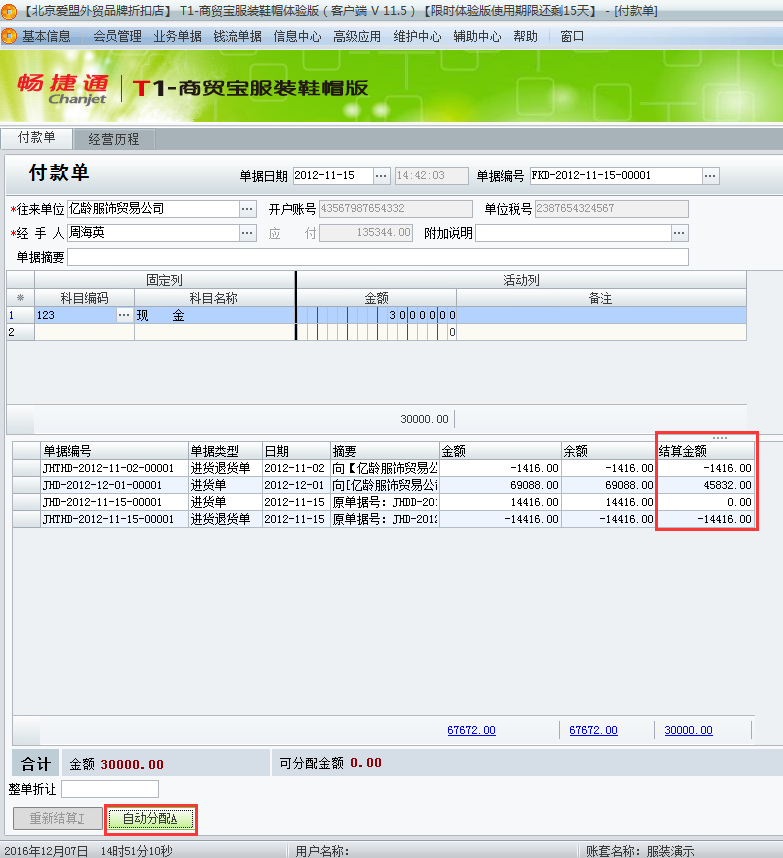Image resolution: width=783 pixels, height=858 pixels.
Task: Open date picker next to 单据日期
Action: click(x=381, y=176)
